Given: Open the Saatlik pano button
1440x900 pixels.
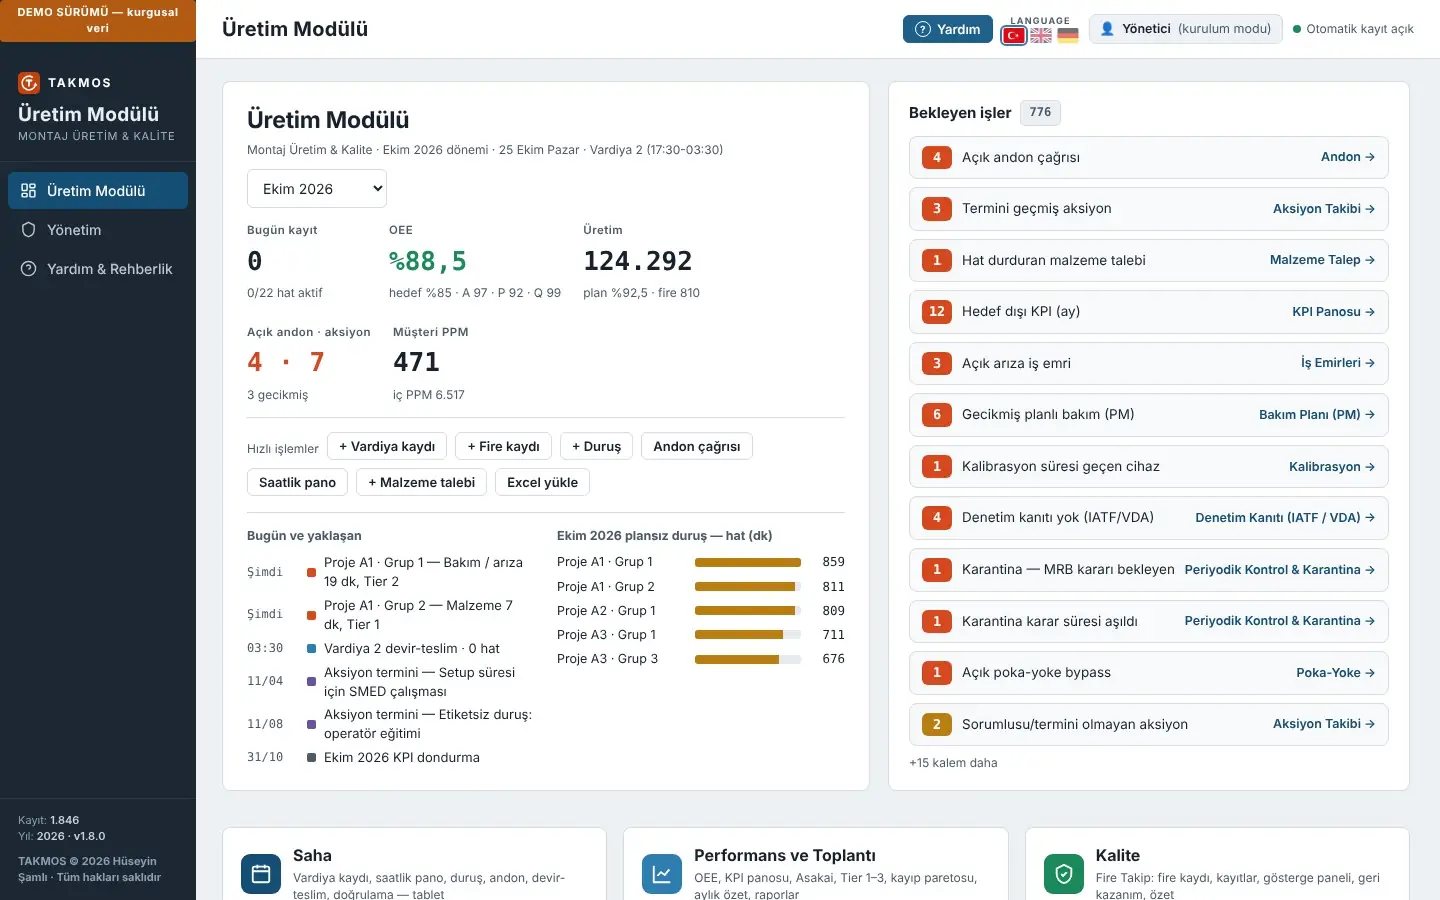Looking at the screenshot, I should [298, 482].
